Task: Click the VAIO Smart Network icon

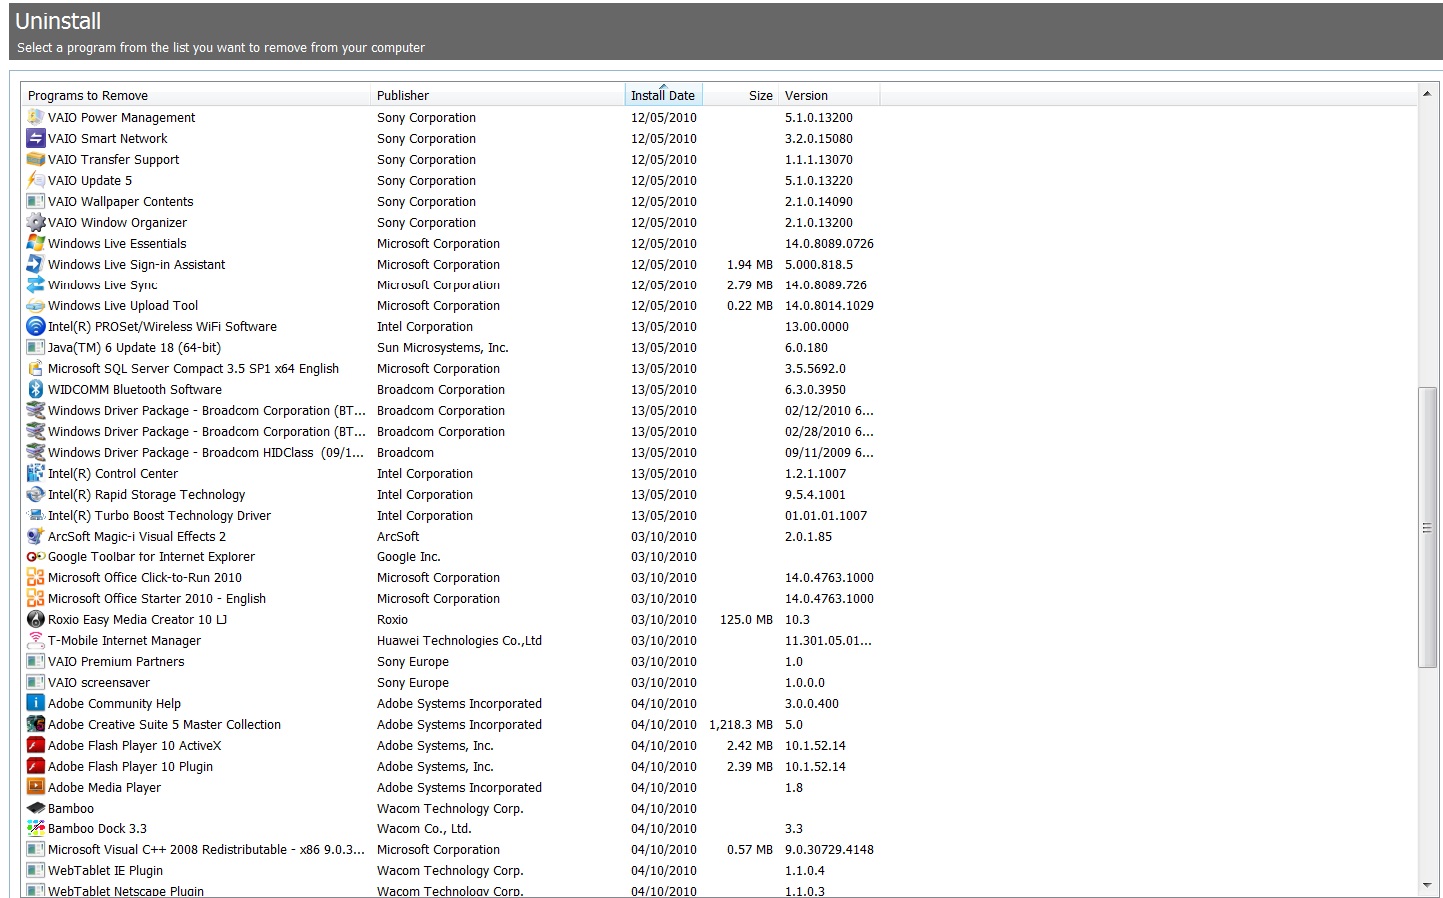Action: 35,138
